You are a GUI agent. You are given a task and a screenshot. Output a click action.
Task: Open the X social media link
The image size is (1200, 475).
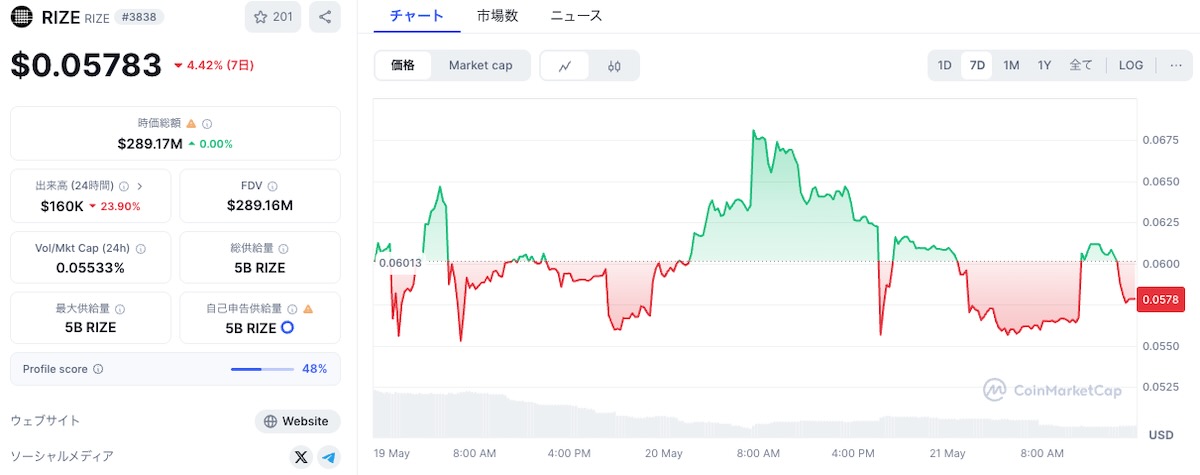(x=301, y=458)
